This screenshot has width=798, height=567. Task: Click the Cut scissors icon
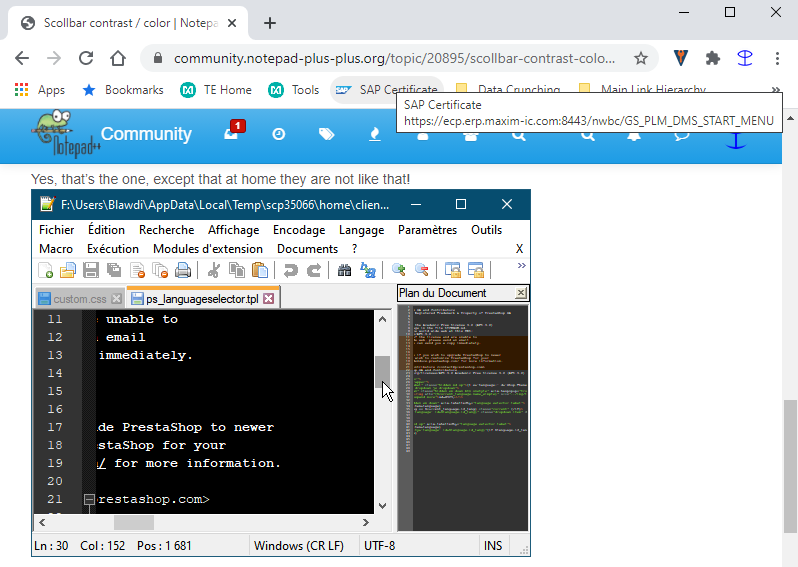(x=214, y=270)
